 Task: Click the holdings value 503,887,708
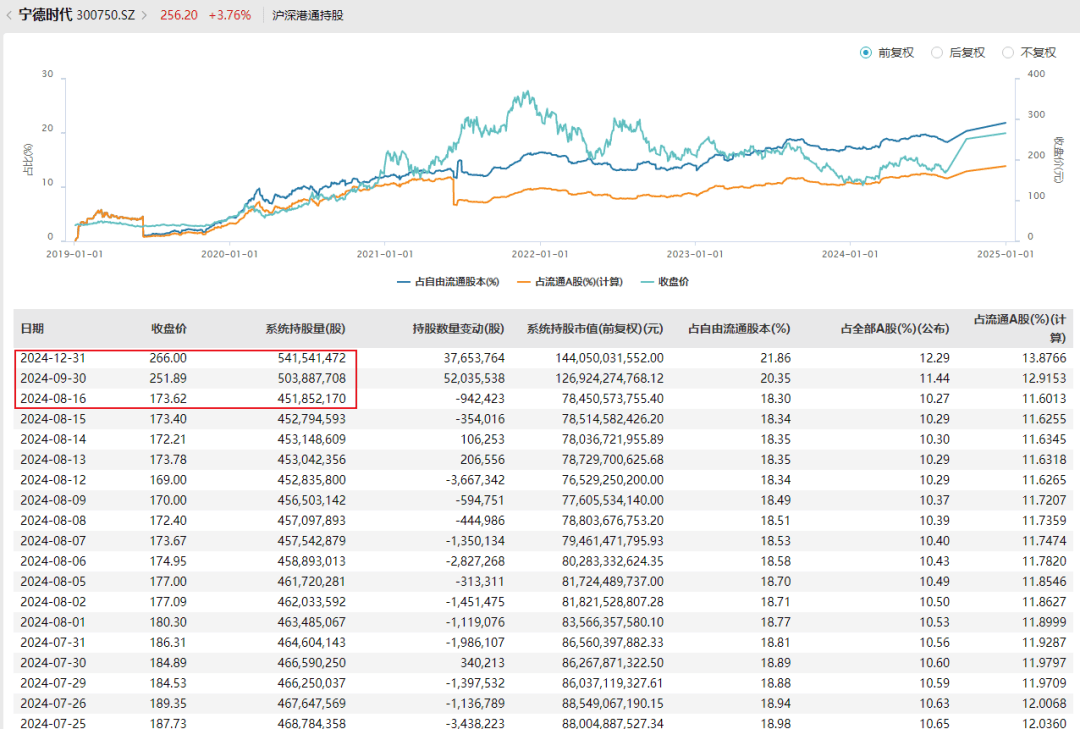(x=312, y=378)
